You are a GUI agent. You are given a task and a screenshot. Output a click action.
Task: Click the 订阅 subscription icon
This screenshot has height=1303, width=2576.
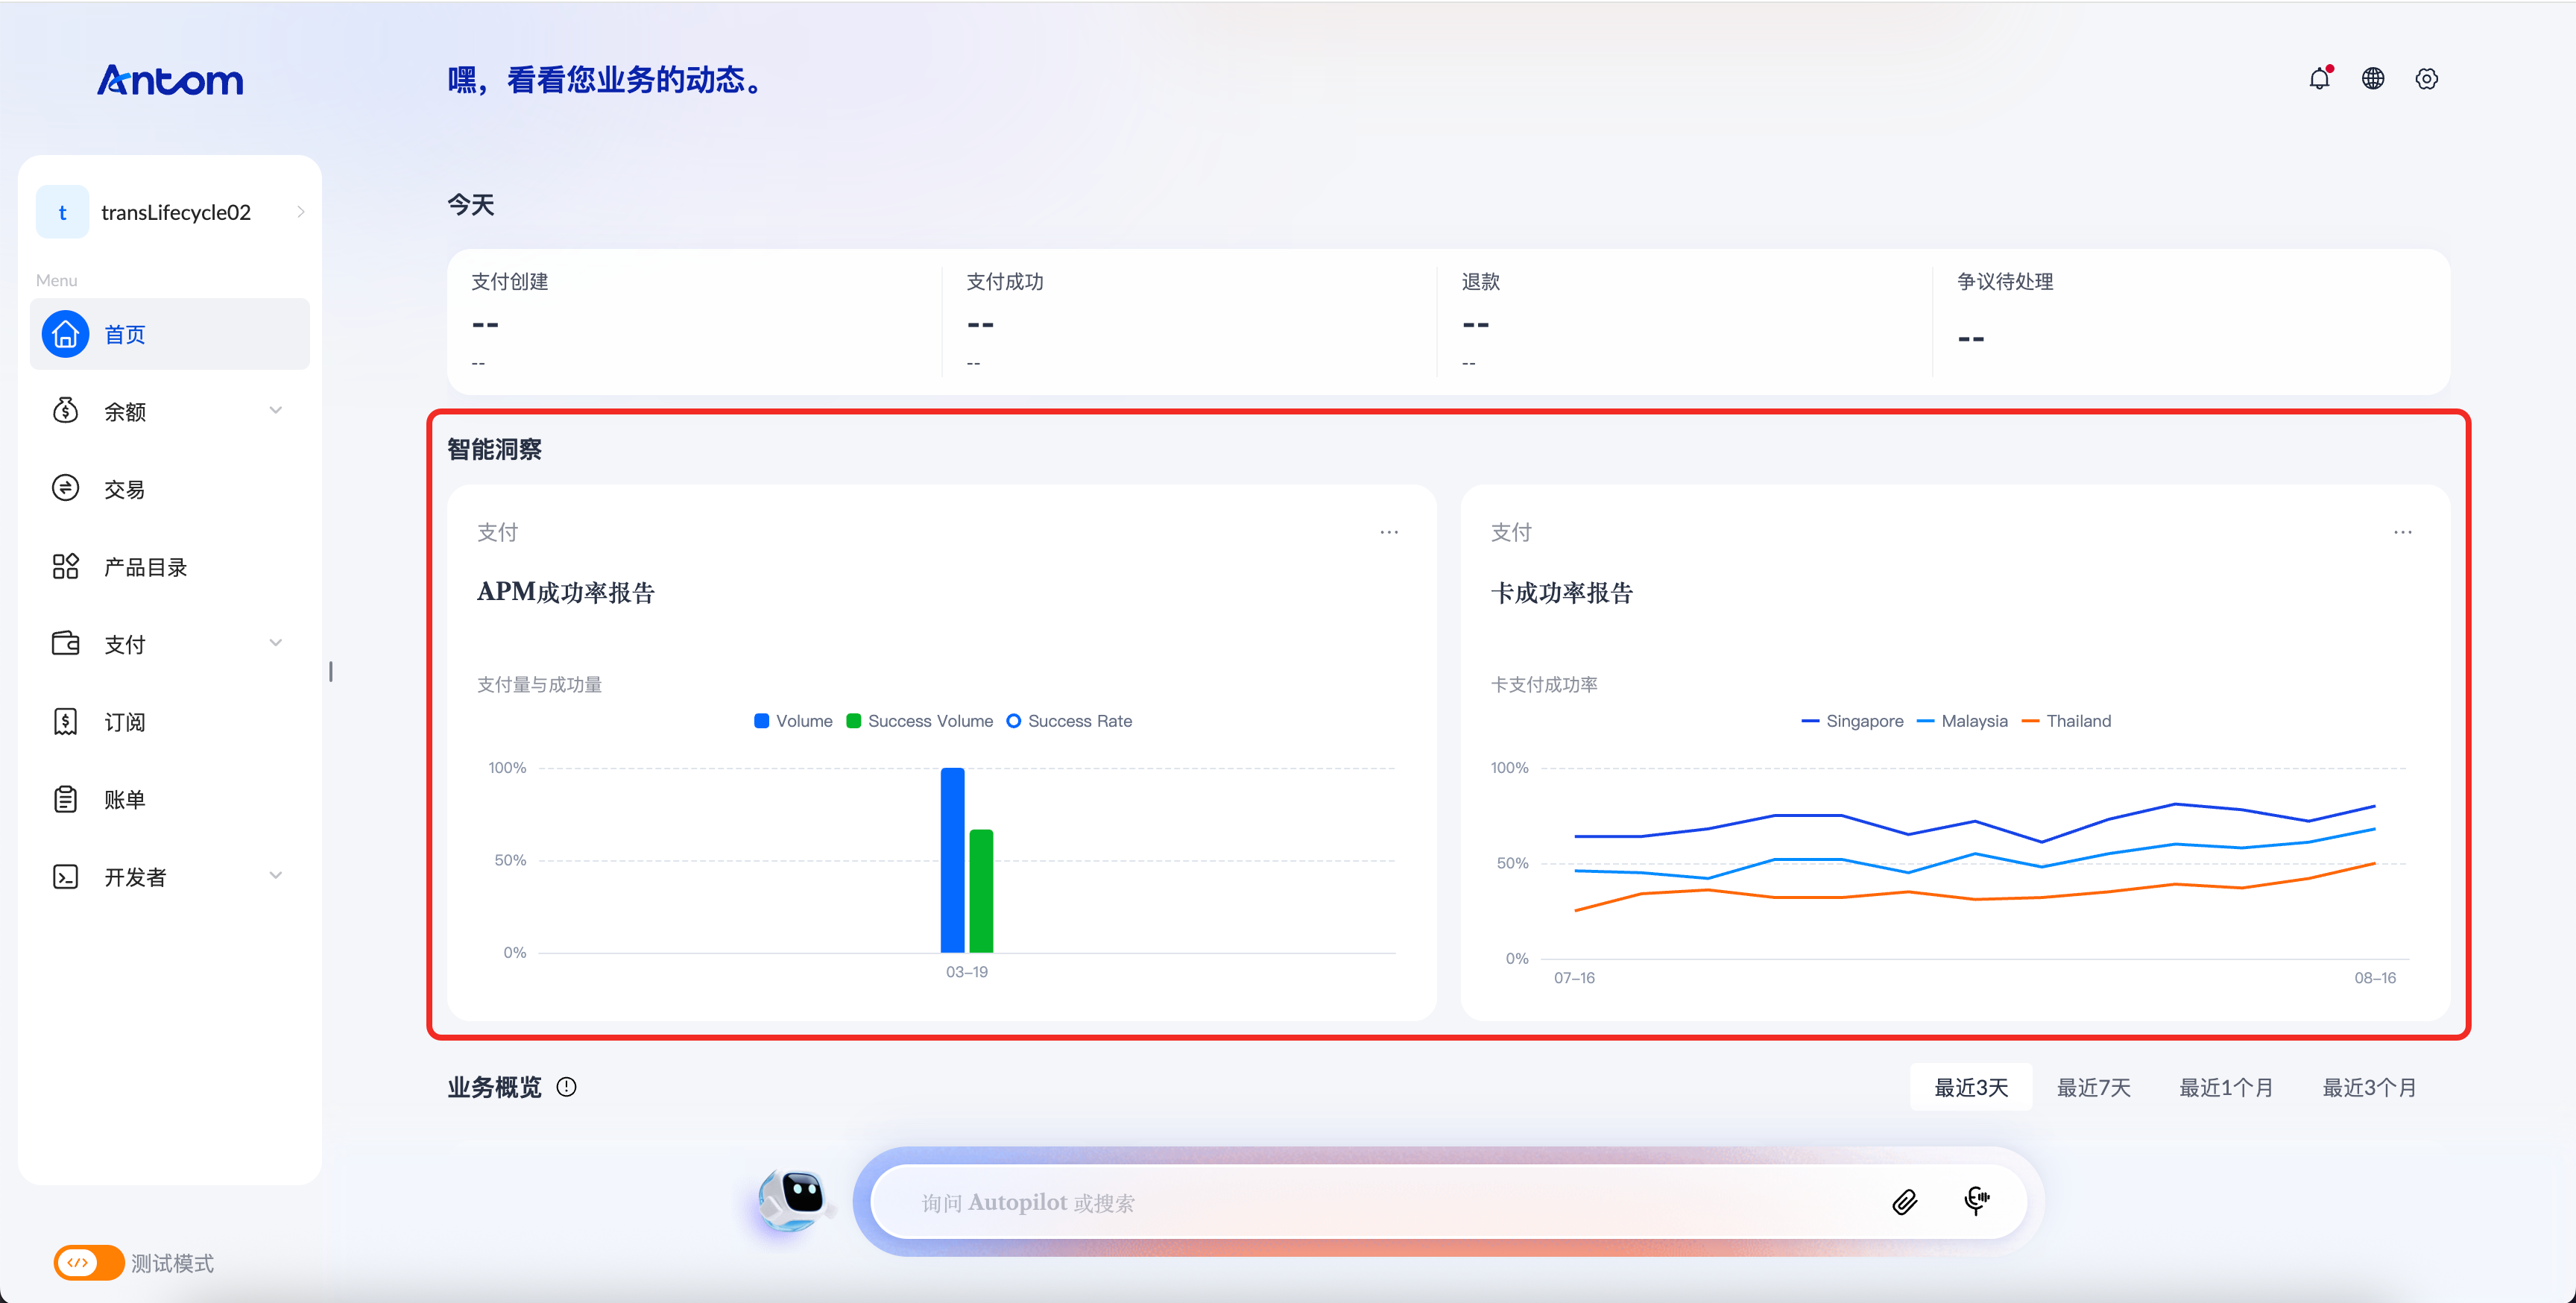[x=65, y=721]
